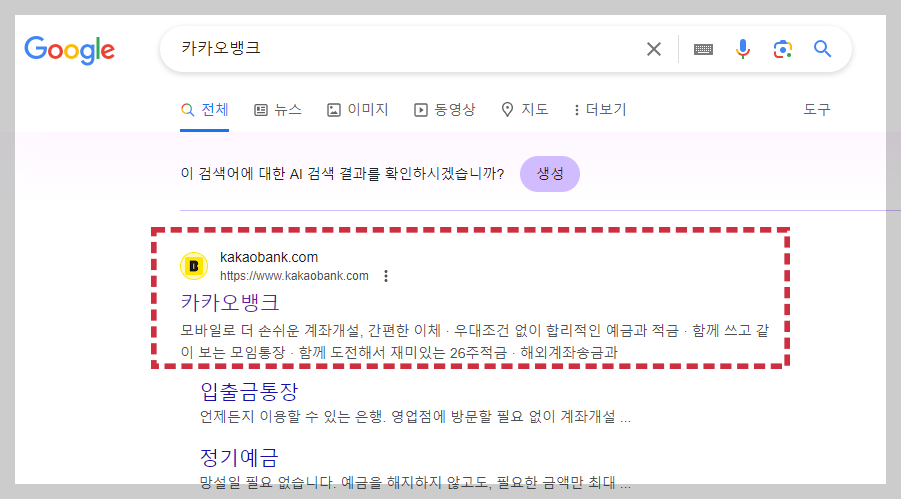The image size is (901, 499).
Task: Expand the 더보기 menu
Action: click(x=600, y=109)
